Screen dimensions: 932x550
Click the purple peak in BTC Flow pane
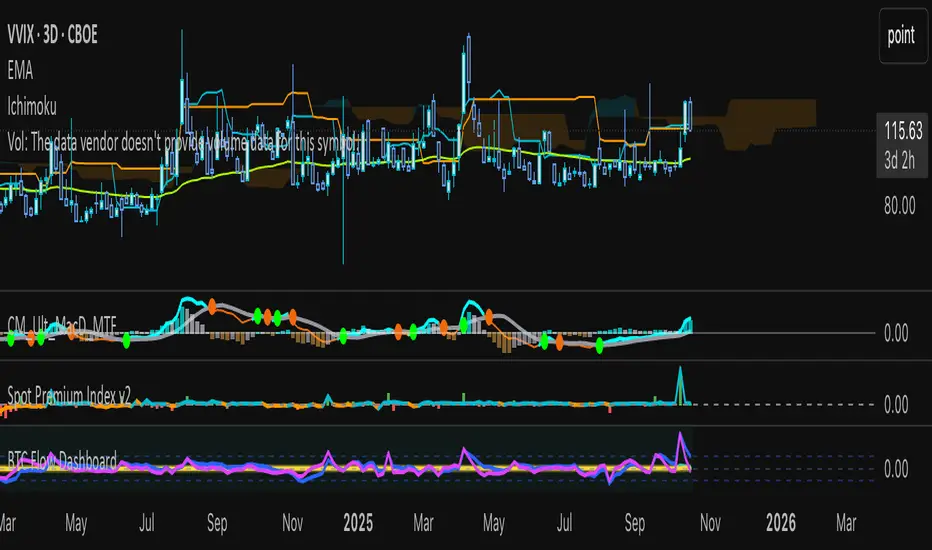coord(681,434)
